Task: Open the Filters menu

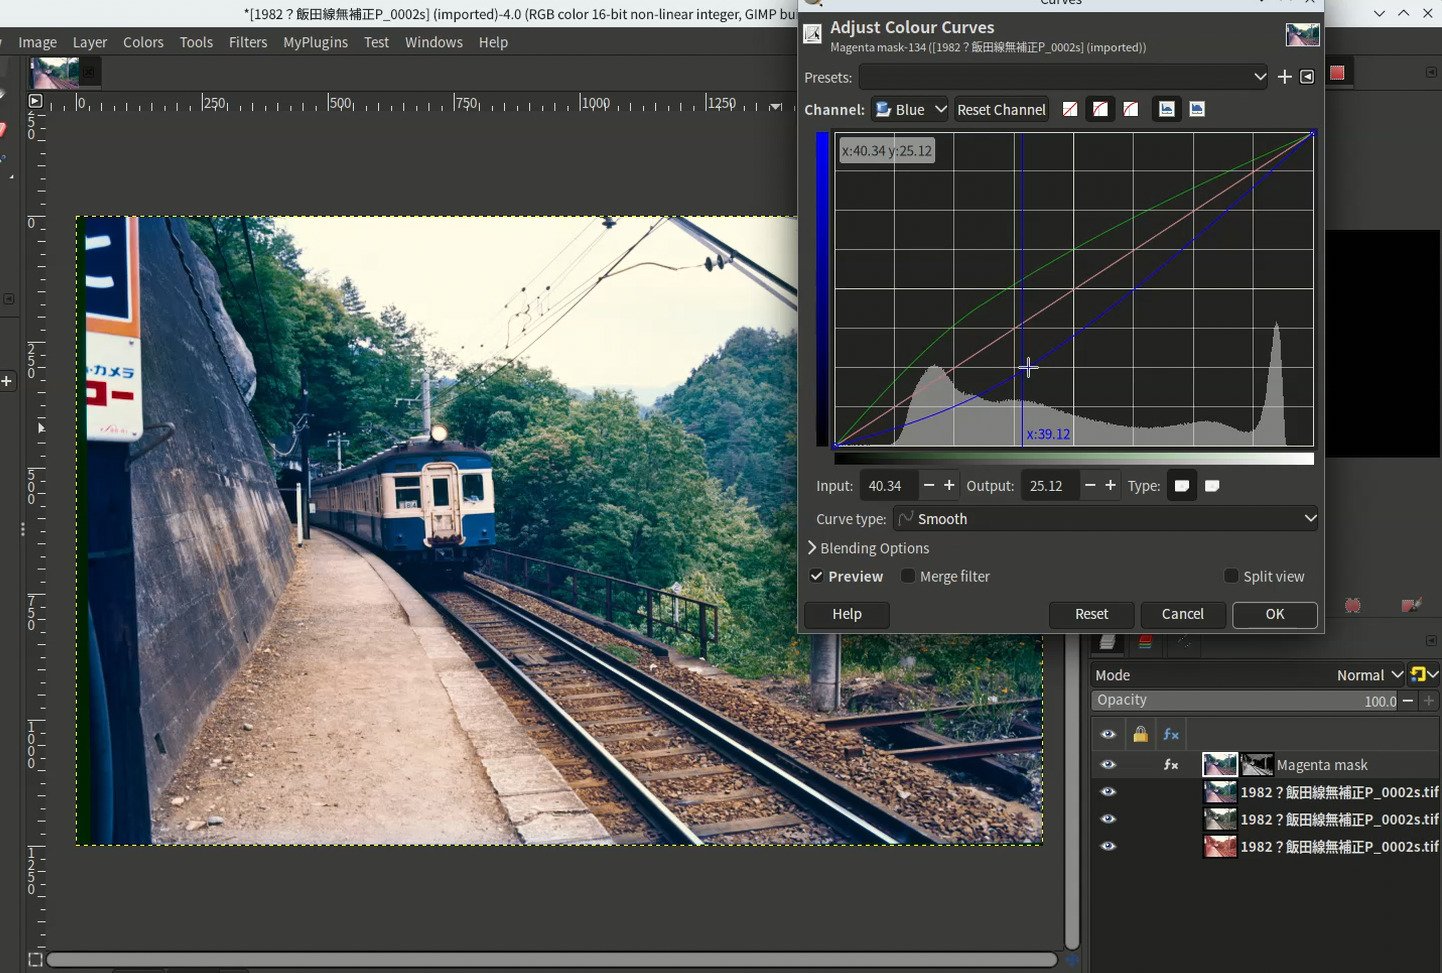Action: (247, 42)
